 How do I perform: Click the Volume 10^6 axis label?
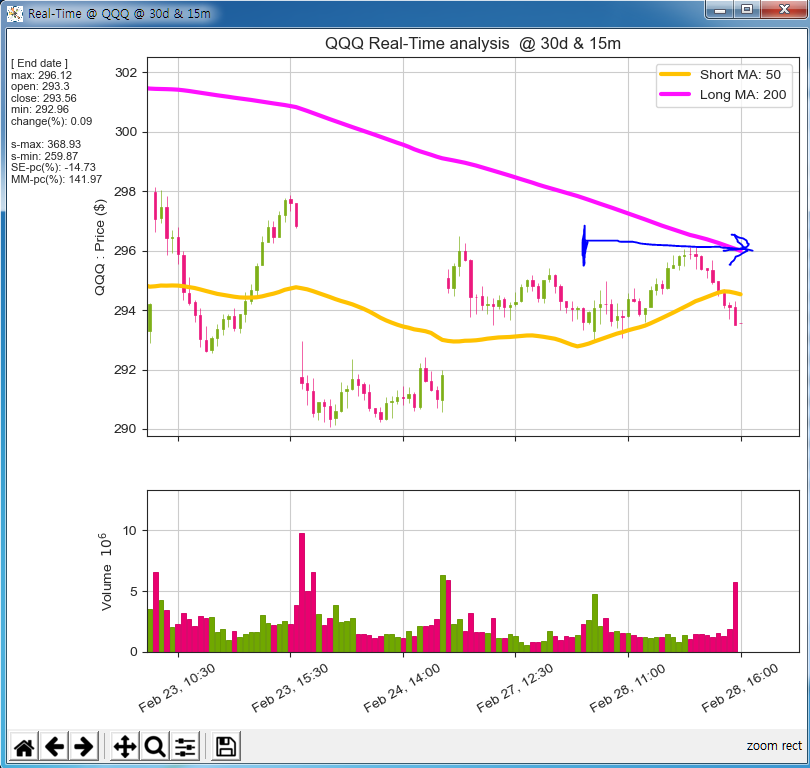pyautogui.click(x=105, y=571)
